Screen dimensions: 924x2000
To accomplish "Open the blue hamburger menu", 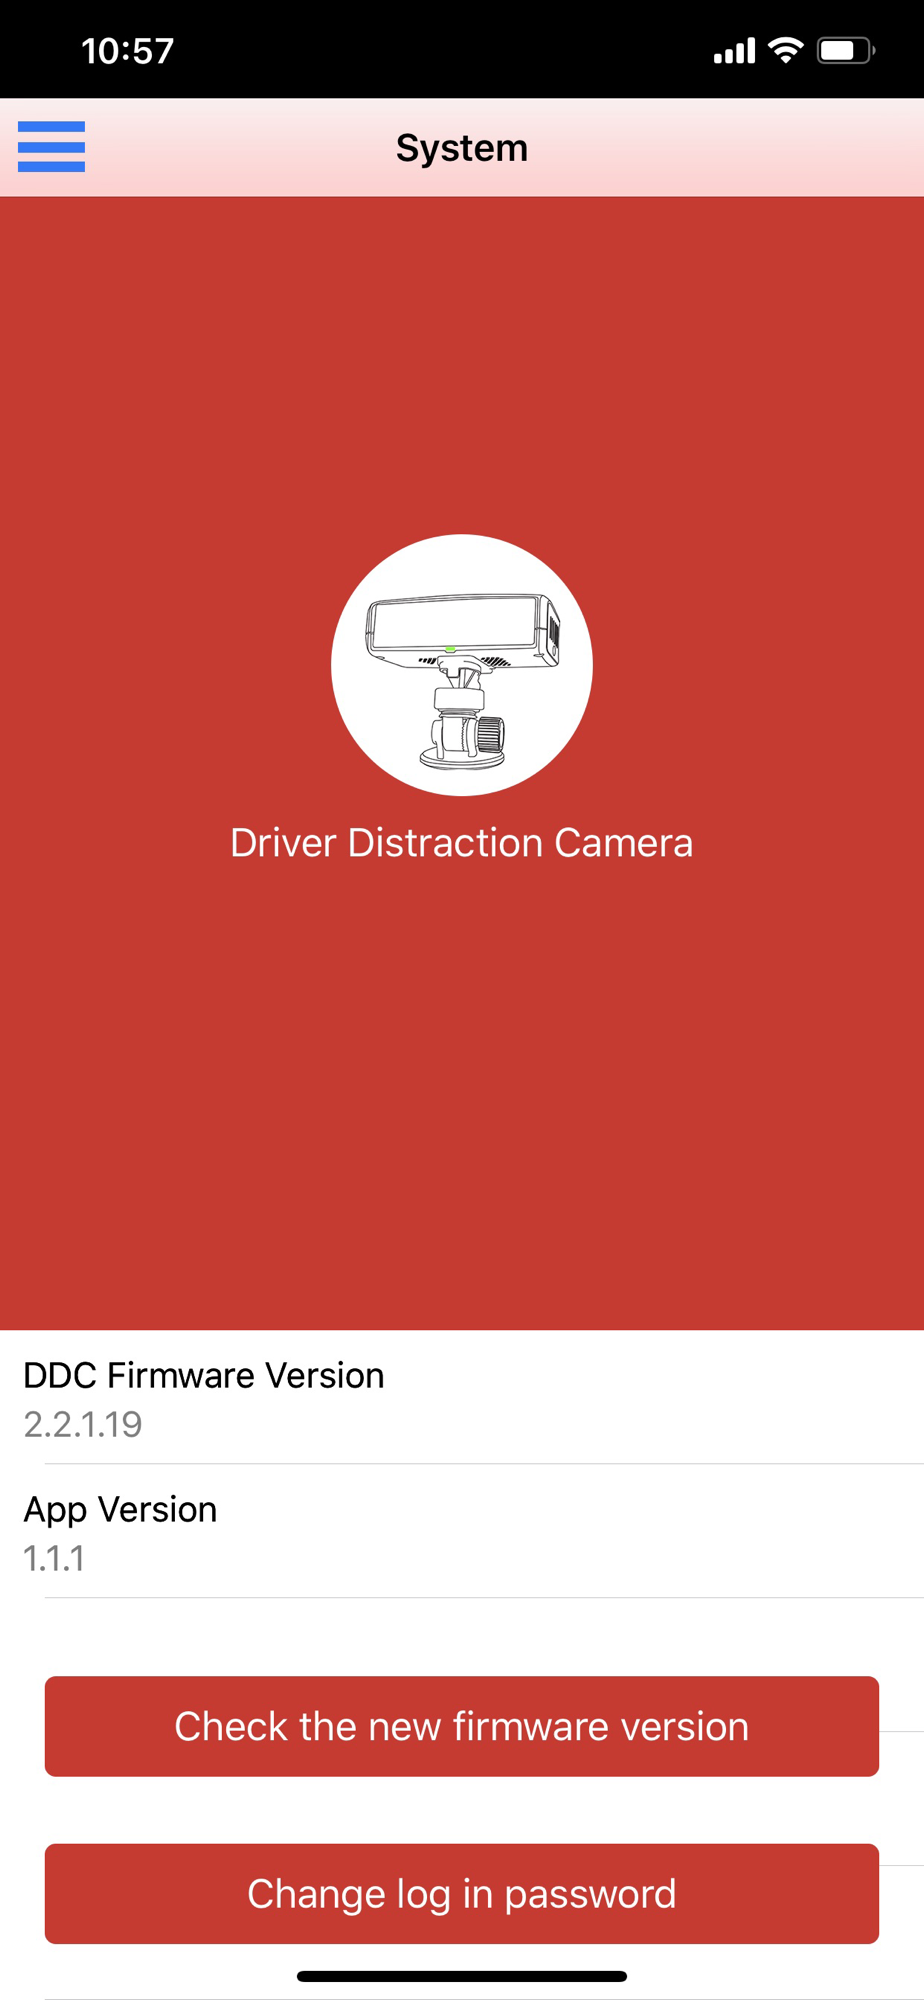I will coord(51,147).
